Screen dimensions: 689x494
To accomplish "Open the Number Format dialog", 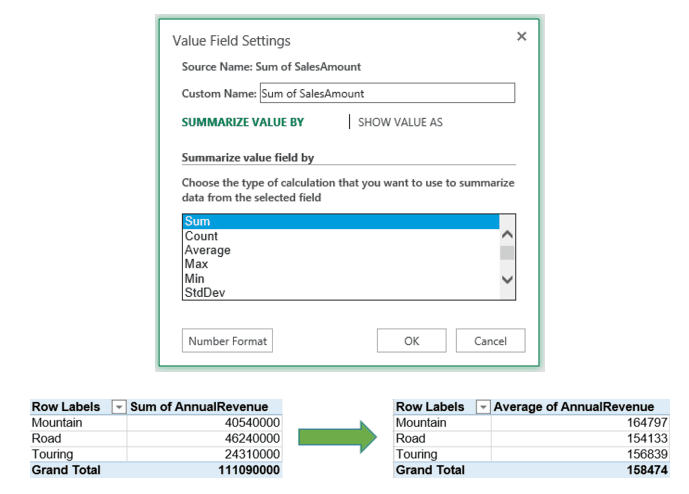I will tap(227, 341).
